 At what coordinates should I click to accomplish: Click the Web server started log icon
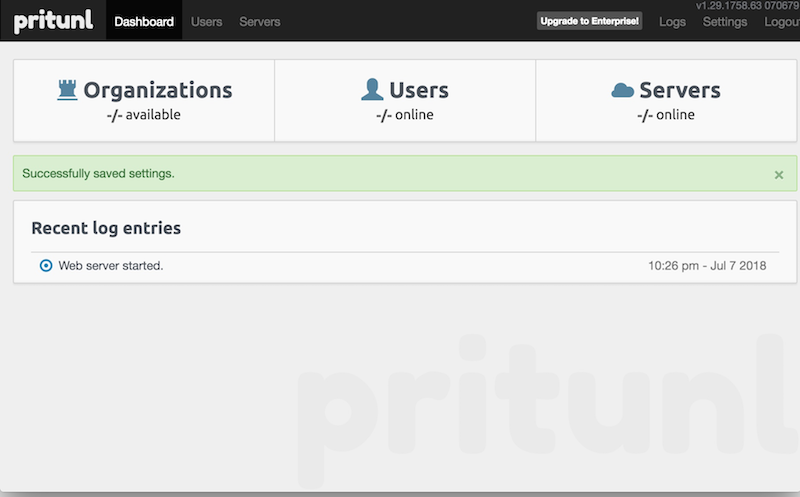(46, 265)
